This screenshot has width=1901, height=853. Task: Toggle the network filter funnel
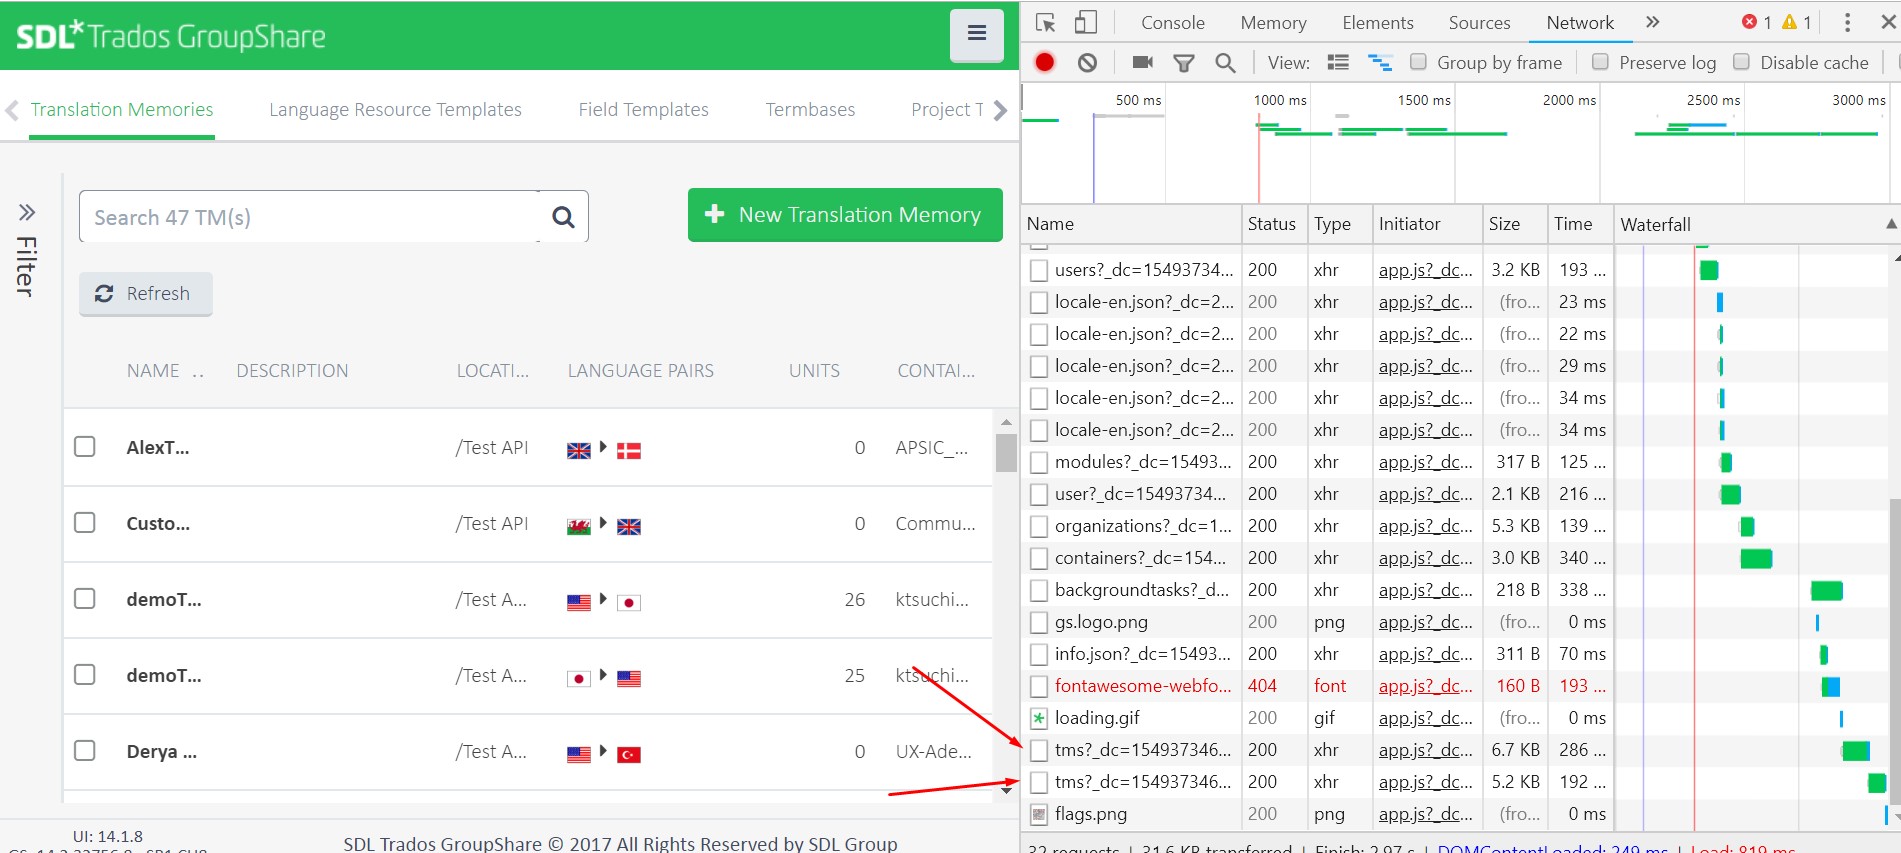(1184, 63)
